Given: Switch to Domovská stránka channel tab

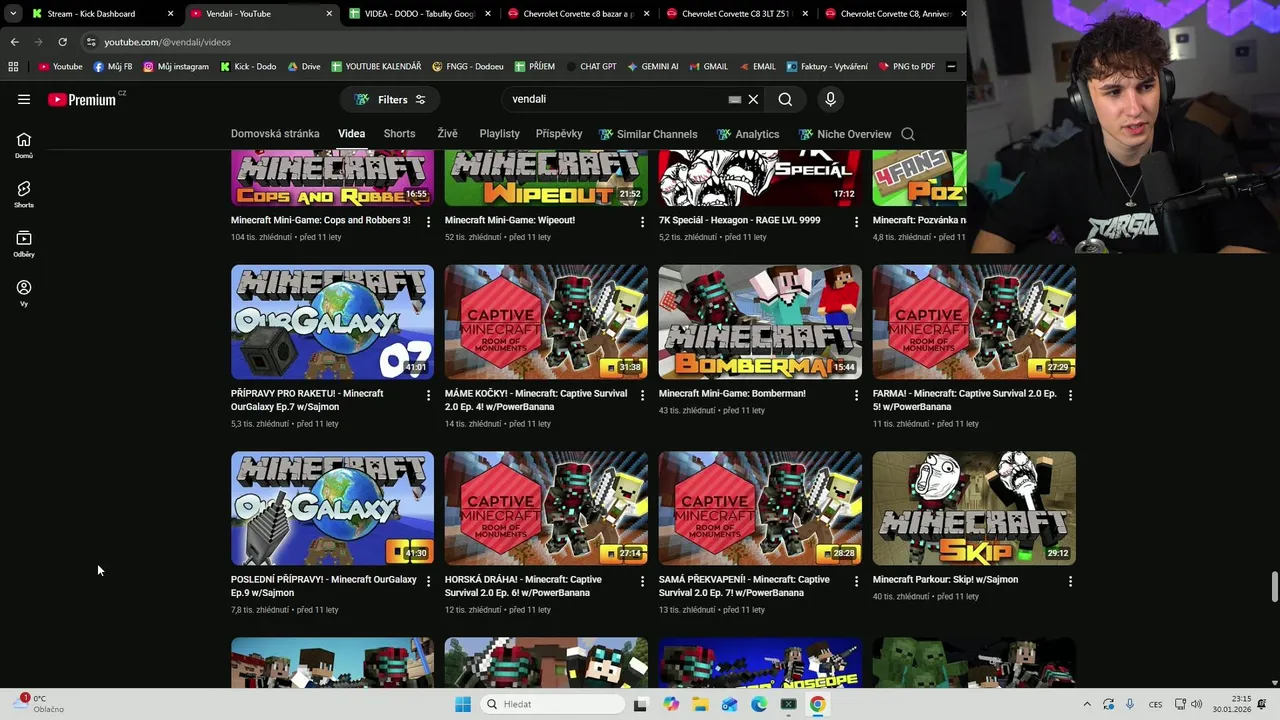Looking at the screenshot, I should click(275, 134).
